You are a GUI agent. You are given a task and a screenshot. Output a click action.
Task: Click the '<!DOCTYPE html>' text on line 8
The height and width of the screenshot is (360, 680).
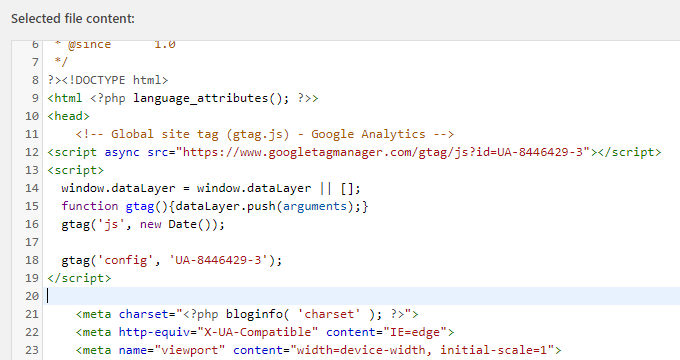click(114, 80)
